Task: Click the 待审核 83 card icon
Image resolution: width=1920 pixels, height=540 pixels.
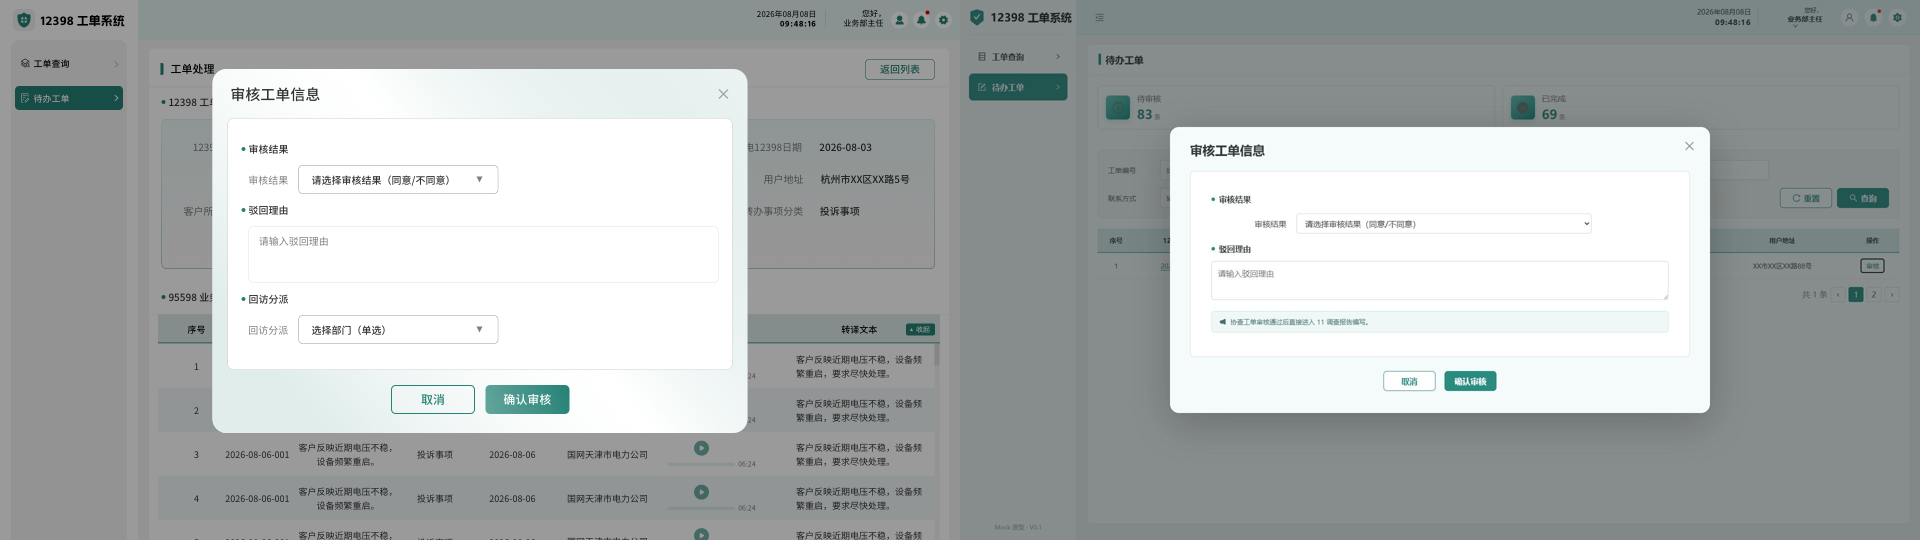Action: (1118, 108)
